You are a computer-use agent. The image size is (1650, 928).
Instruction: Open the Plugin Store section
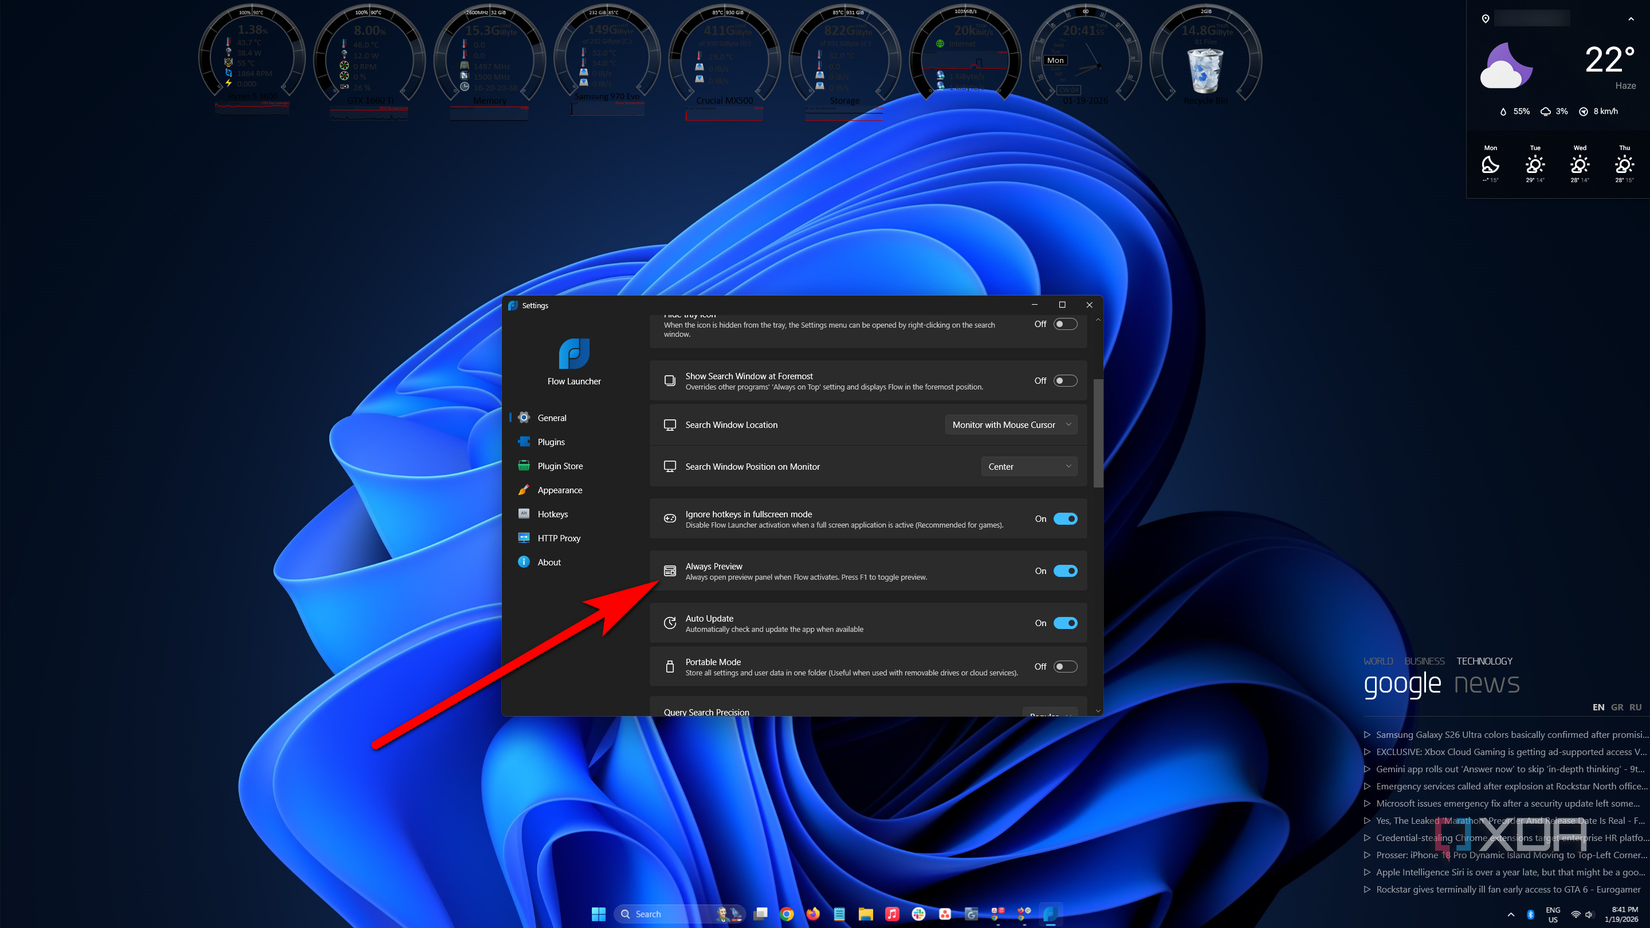click(x=558, y=465)
